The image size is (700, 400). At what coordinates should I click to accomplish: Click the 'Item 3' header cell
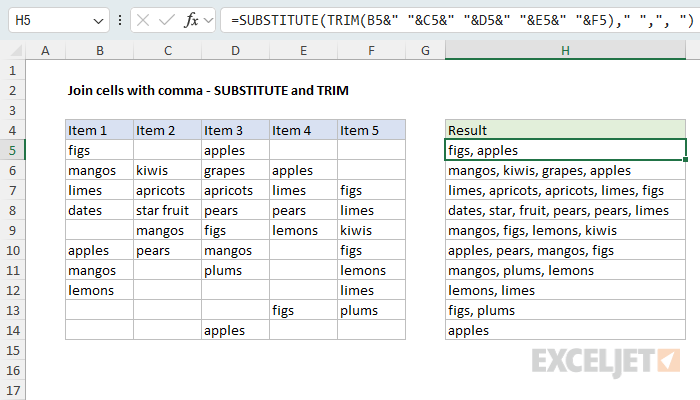coord(235,130)
